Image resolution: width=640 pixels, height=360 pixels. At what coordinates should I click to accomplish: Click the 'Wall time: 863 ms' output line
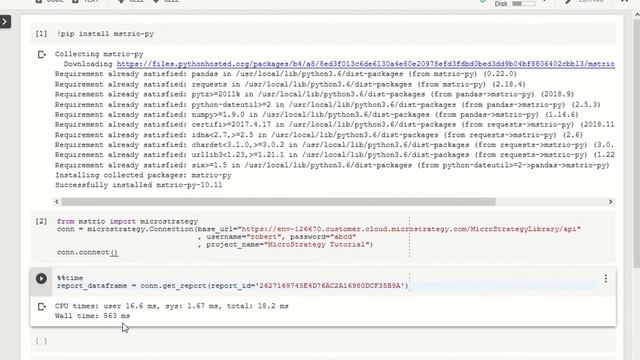pos(93,316)
